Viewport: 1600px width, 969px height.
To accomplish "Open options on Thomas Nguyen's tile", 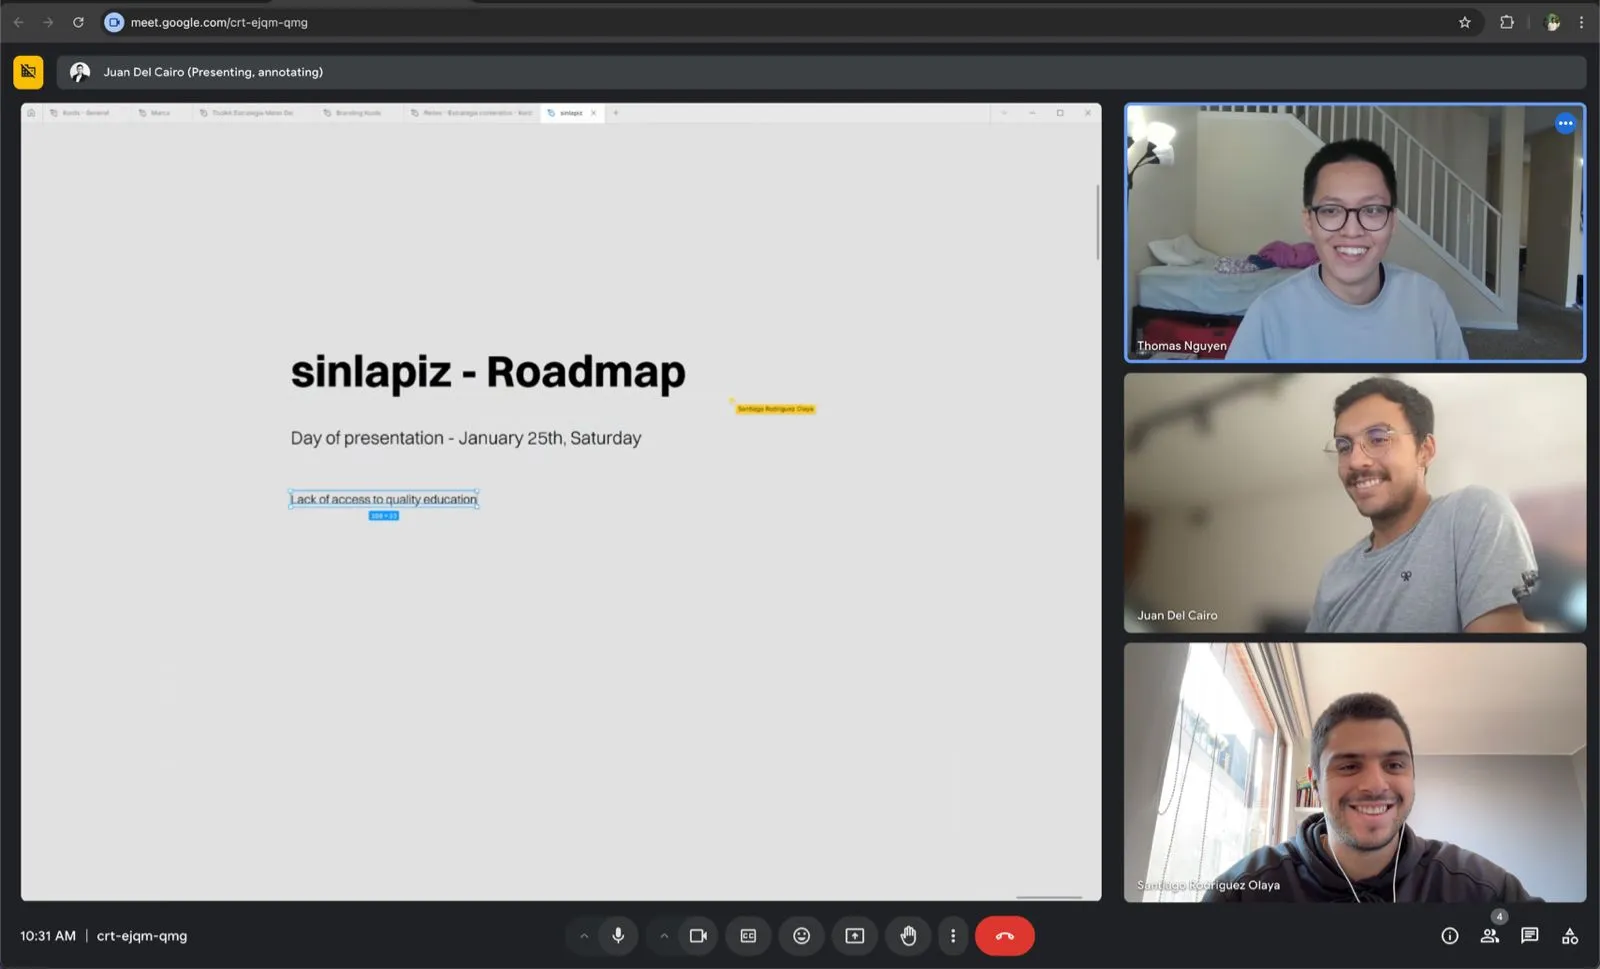I will coord(1565,124).
